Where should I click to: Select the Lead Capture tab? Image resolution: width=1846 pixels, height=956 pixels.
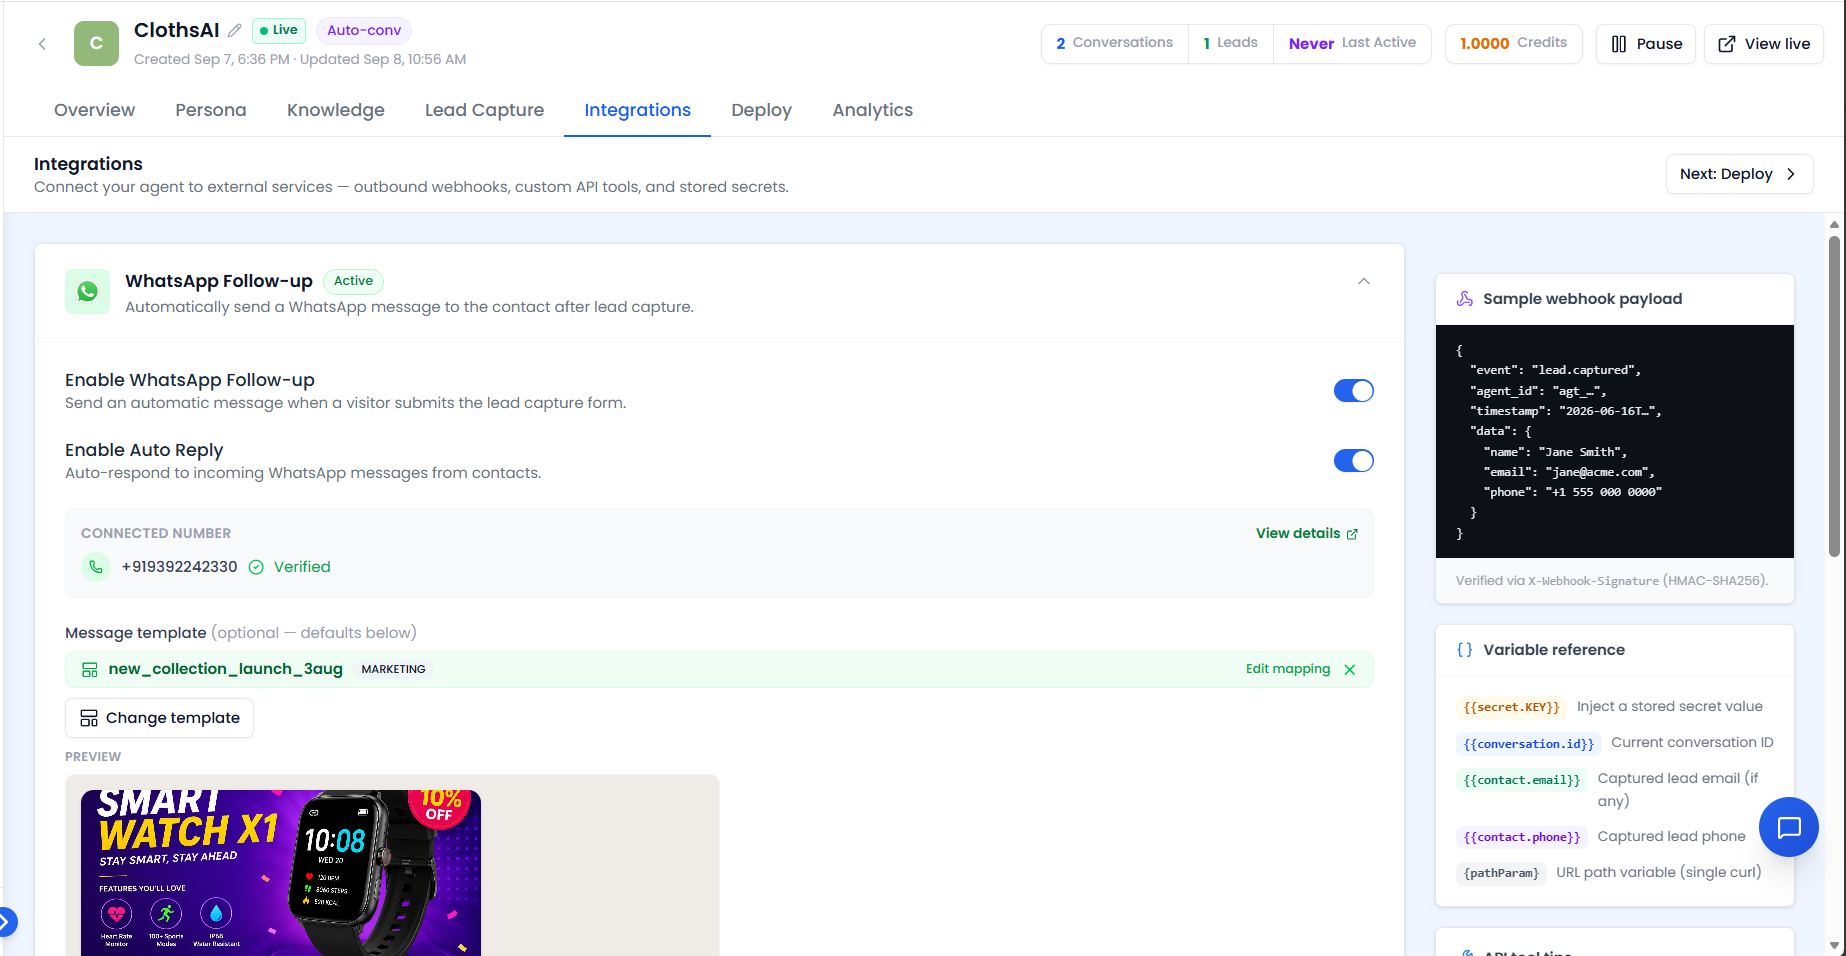[485, 110]
